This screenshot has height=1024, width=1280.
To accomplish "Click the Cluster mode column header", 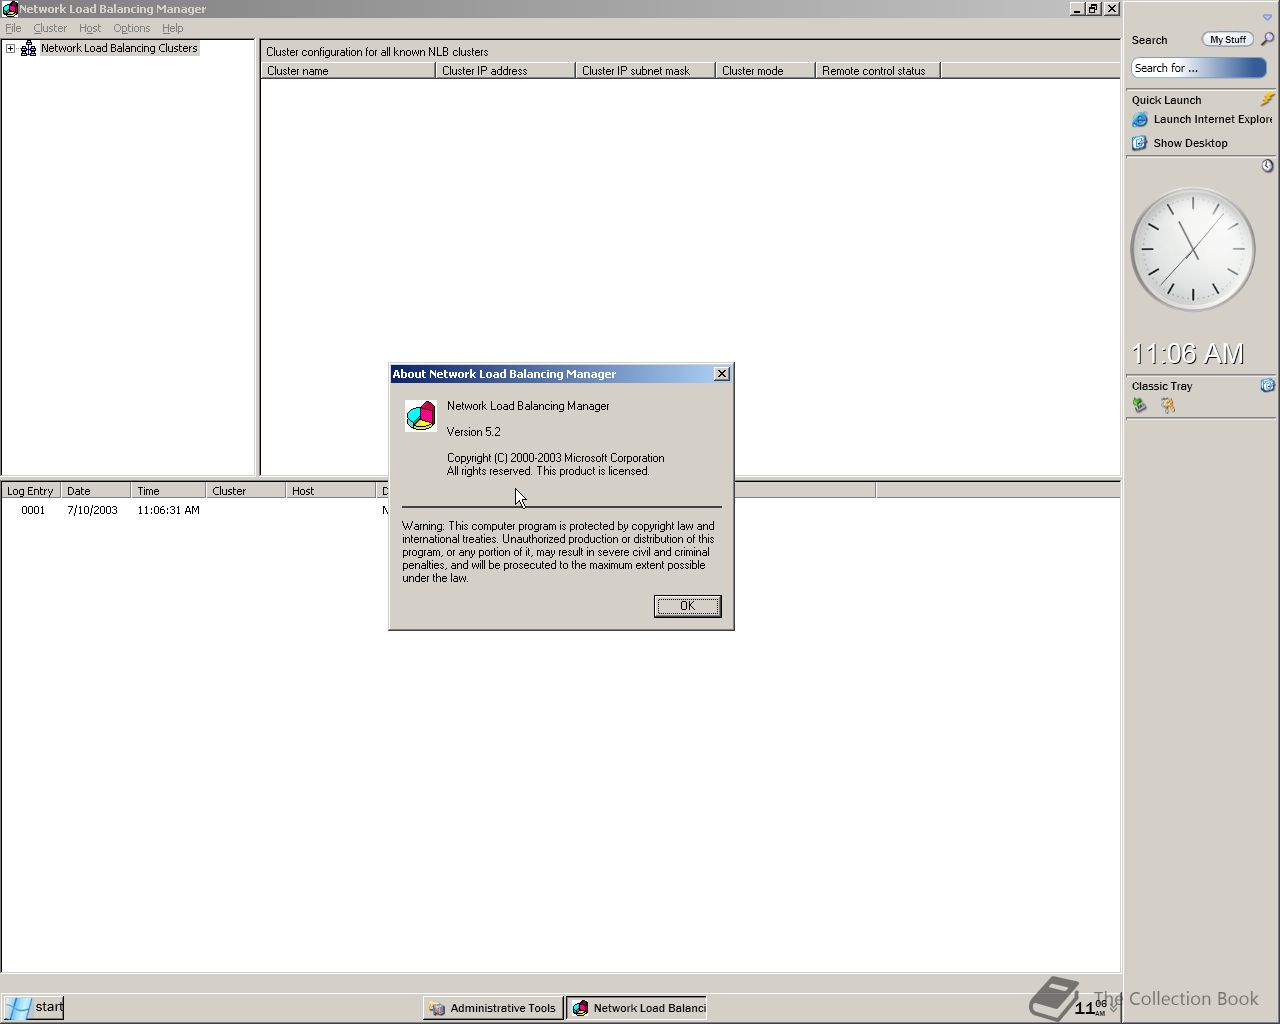I will [x=765, y=71].
